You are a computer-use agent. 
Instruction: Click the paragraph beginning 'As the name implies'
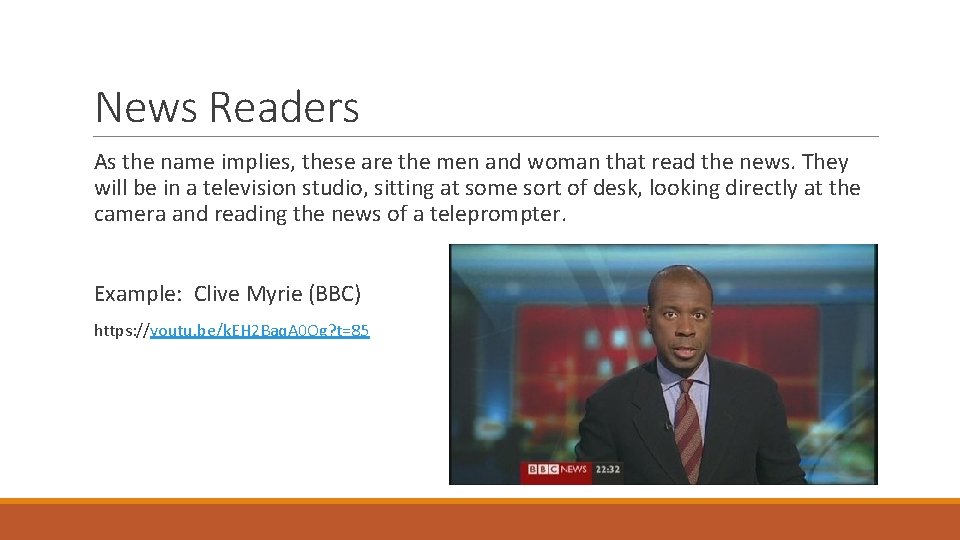[478, 187]
